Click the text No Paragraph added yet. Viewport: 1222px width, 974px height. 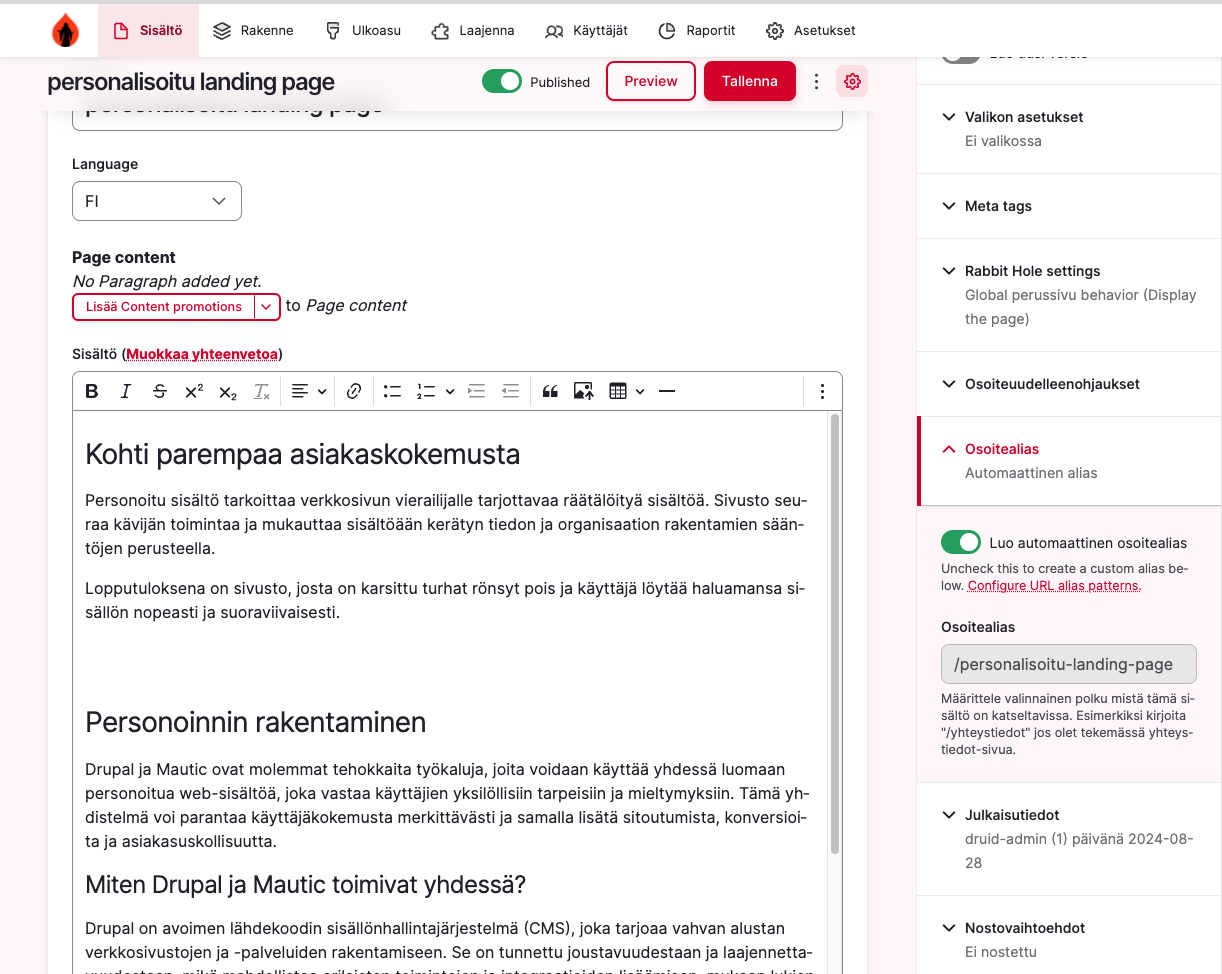coord(167,282)
